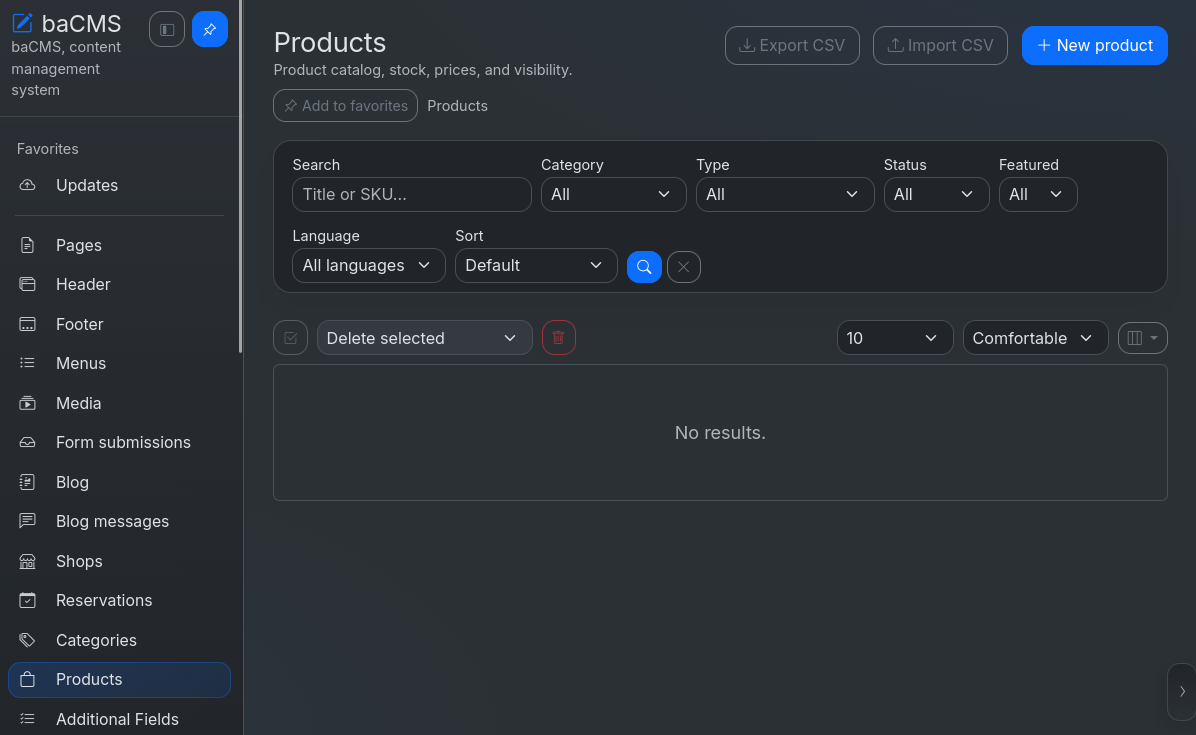Click the Export CSV button
Image resolution: width=1196 pixels, height=735 pixels.
[x=792, y=46]
